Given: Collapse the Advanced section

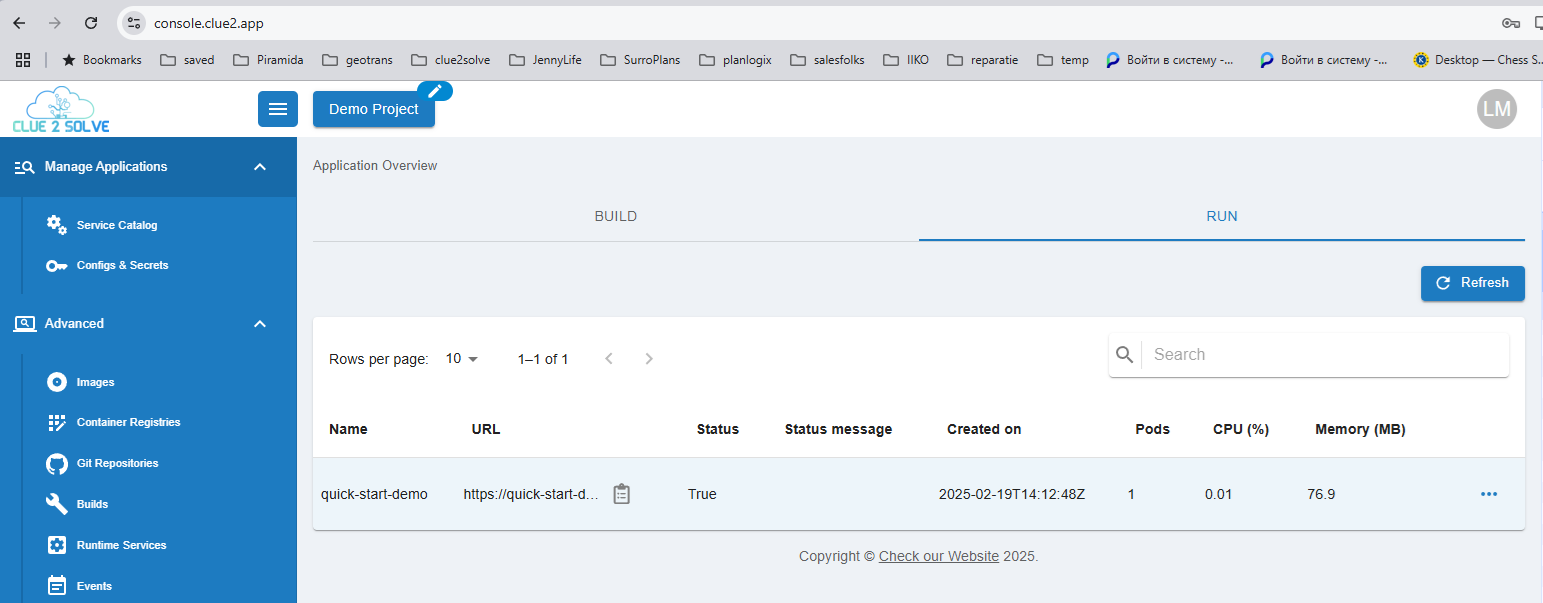Looking at the screenshot, I should (260, 324).
